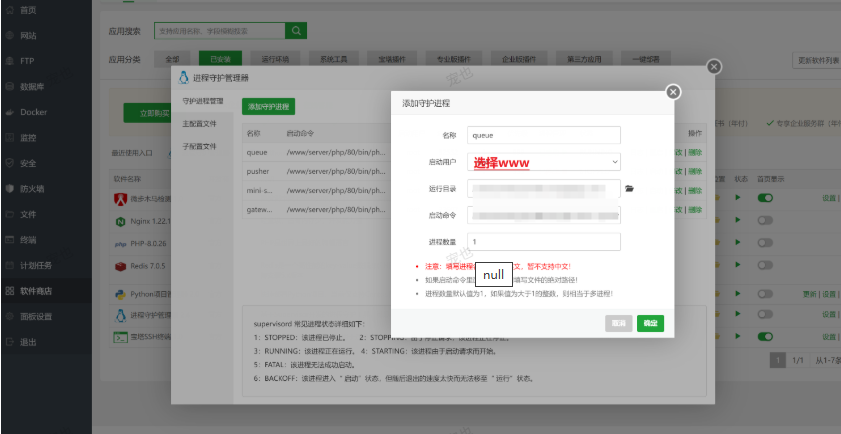Open the run directory folder browser icon

630,188
